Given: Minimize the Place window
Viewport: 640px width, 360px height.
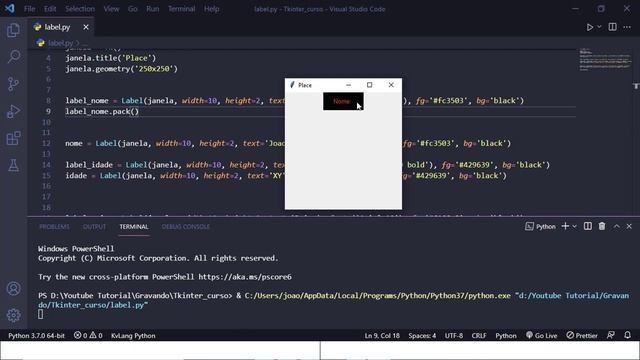Looking at the screenshot, I should (348, 85).
